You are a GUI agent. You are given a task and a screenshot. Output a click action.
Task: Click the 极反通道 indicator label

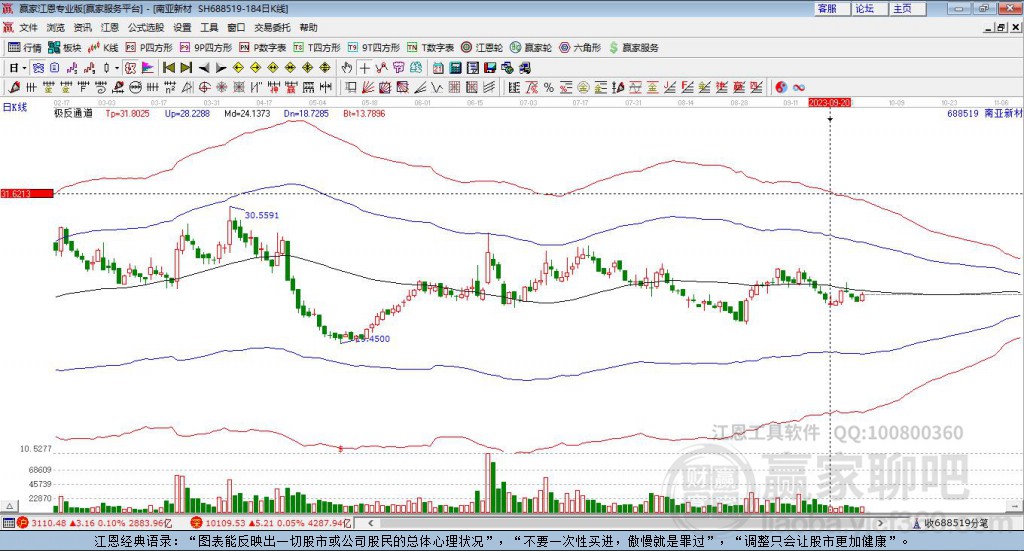73,113
